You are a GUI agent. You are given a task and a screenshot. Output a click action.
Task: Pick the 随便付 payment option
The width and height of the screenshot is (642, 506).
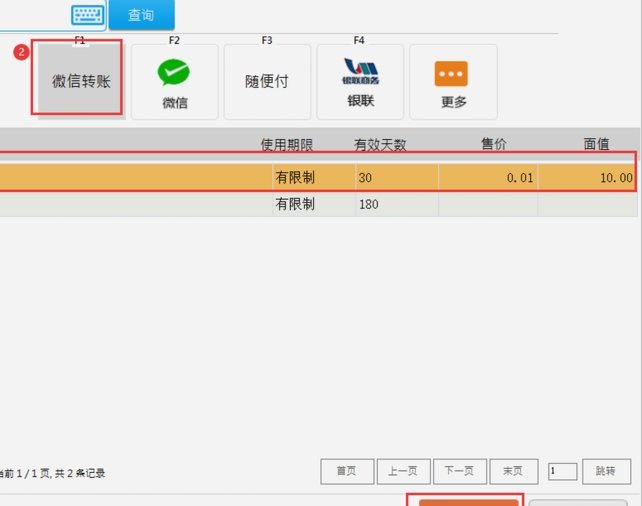point(267,82)
